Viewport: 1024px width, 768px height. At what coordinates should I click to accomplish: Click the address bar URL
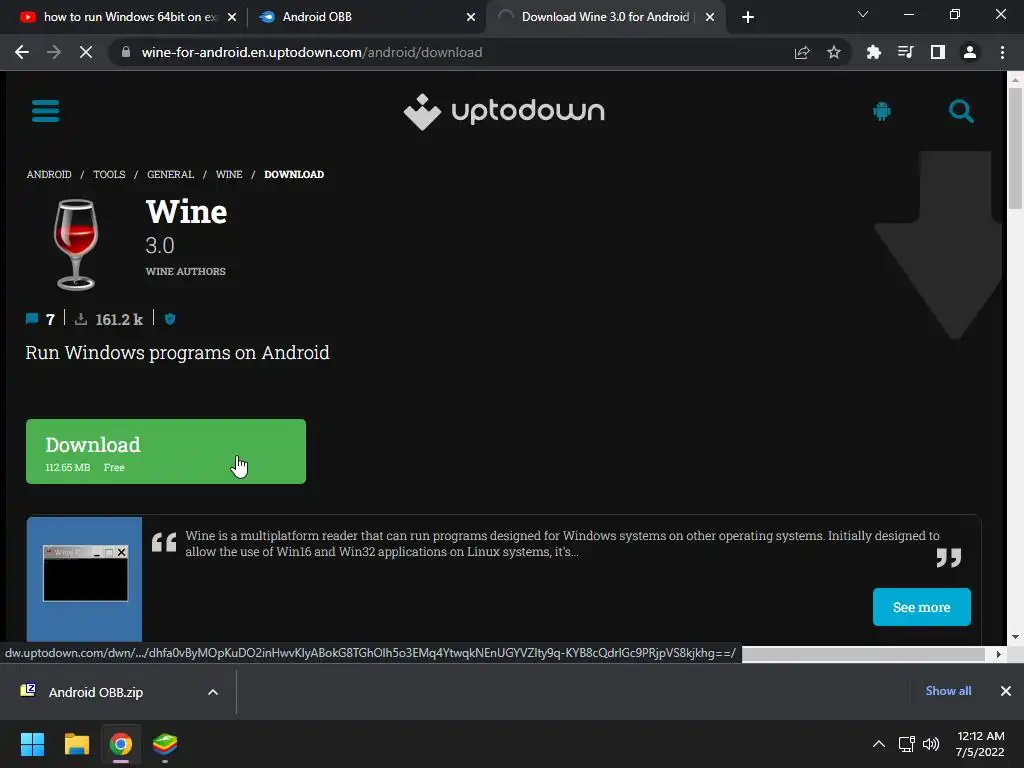tap(312, 52)
